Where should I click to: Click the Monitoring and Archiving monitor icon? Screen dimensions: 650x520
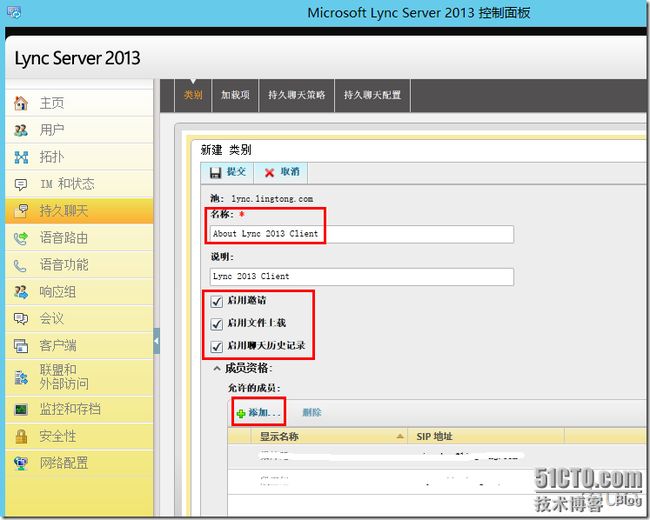point(21,409)
